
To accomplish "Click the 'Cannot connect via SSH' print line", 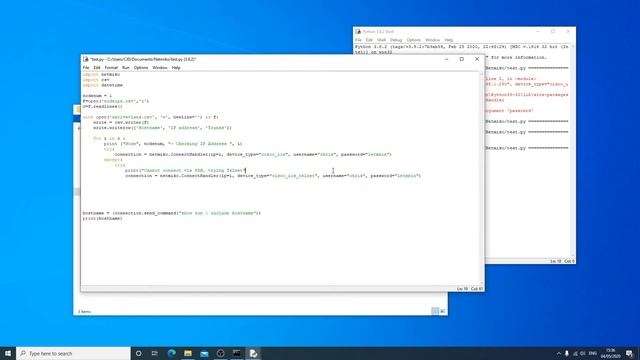I will [185, 171].
